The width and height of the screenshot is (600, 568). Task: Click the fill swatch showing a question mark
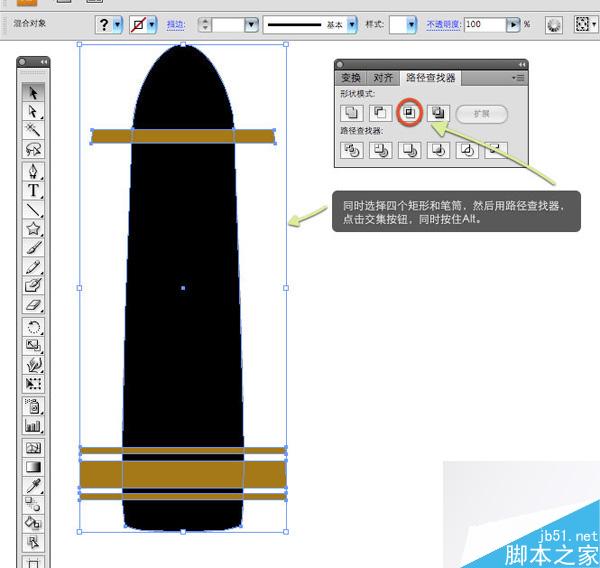pyautogui.click(x=104, y=25)
